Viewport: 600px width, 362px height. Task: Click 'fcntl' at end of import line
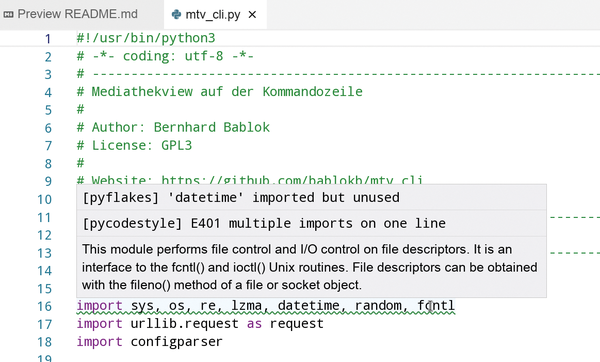436,306
